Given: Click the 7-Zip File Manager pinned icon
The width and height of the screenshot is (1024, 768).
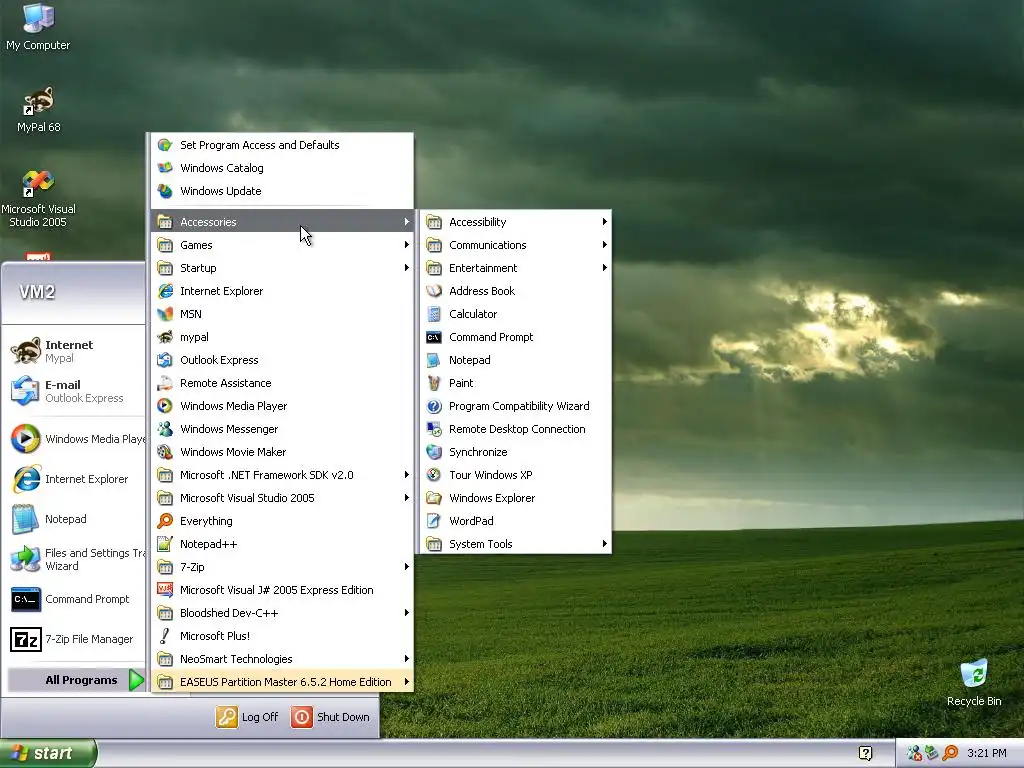Looking at the screenshot, I should tap(25, 639).
